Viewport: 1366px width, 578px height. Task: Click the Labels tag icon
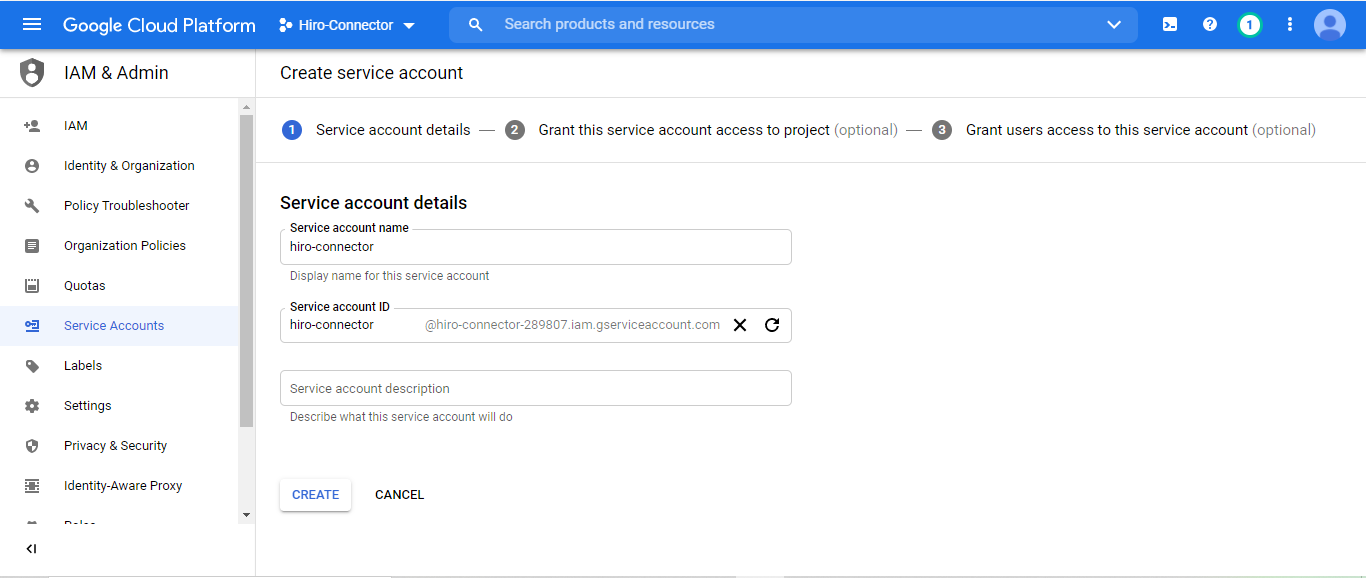[x=32, y=366]
